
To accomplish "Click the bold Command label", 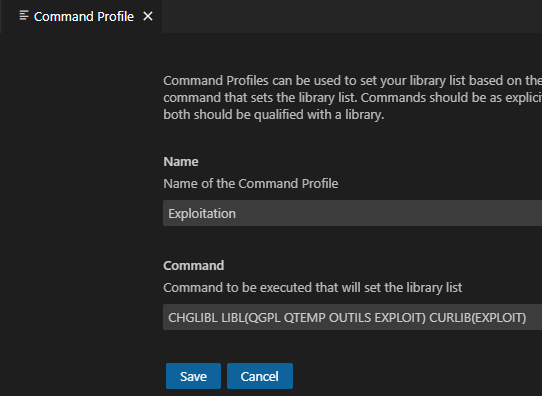I will [x=194, y=266].
